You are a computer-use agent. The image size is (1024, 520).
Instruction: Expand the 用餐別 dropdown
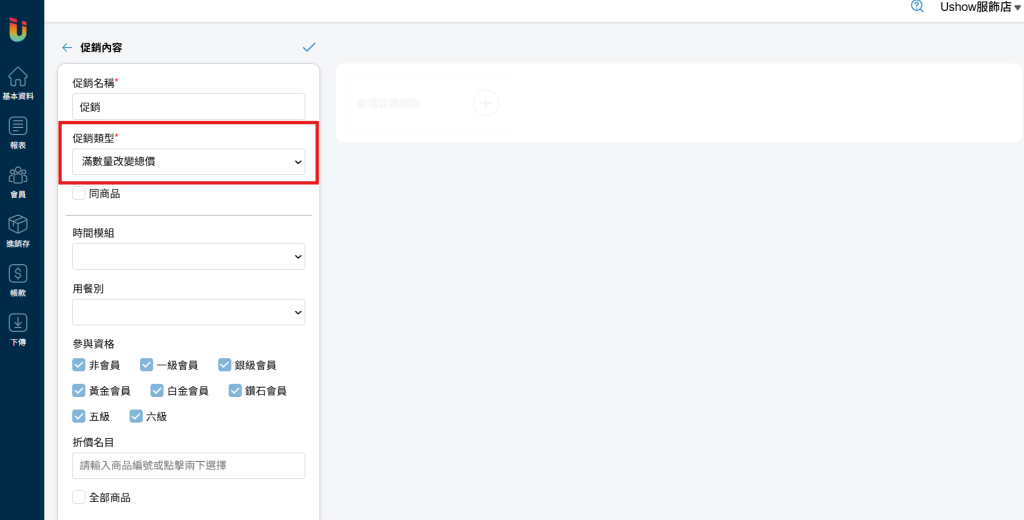click(189, 312)
